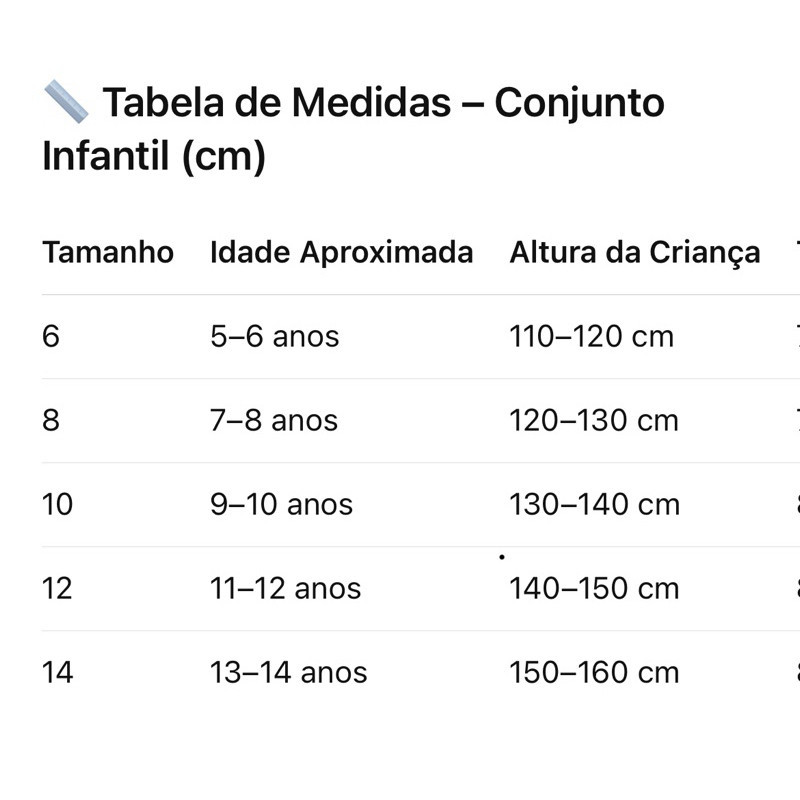800x800 pixels.
Task: Select the '11–12 anos' cell
Action: (x=285, y=589)
